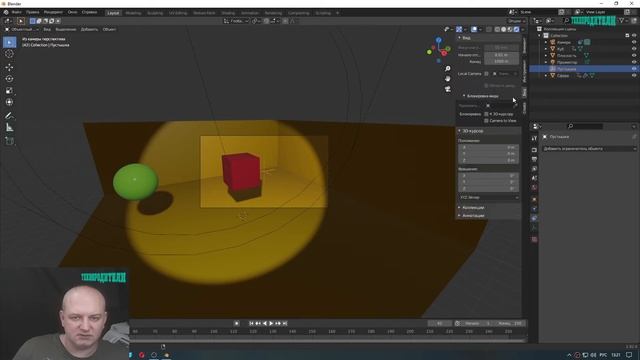Viewport: 640px width, 360px height.
Task: Switch to wireframe viewport shading
Action: click(x=497, y=29)
